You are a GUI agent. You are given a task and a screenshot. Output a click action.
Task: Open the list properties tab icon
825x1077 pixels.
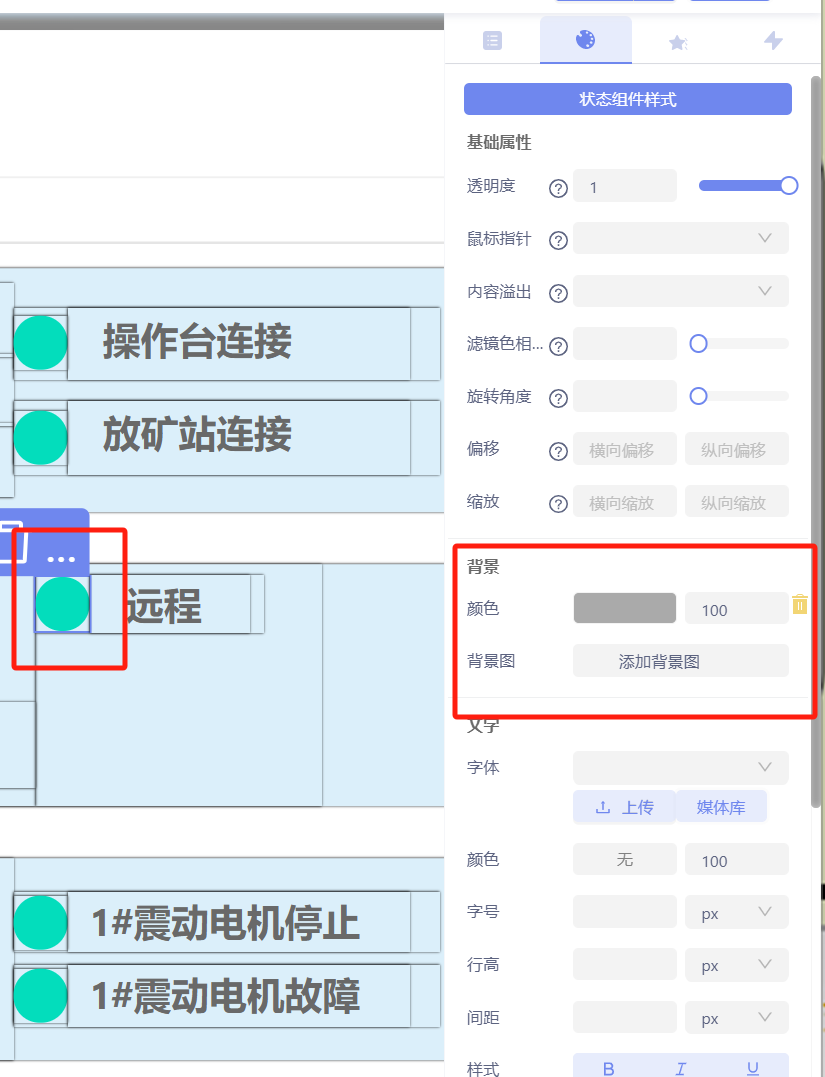(493, 41)
